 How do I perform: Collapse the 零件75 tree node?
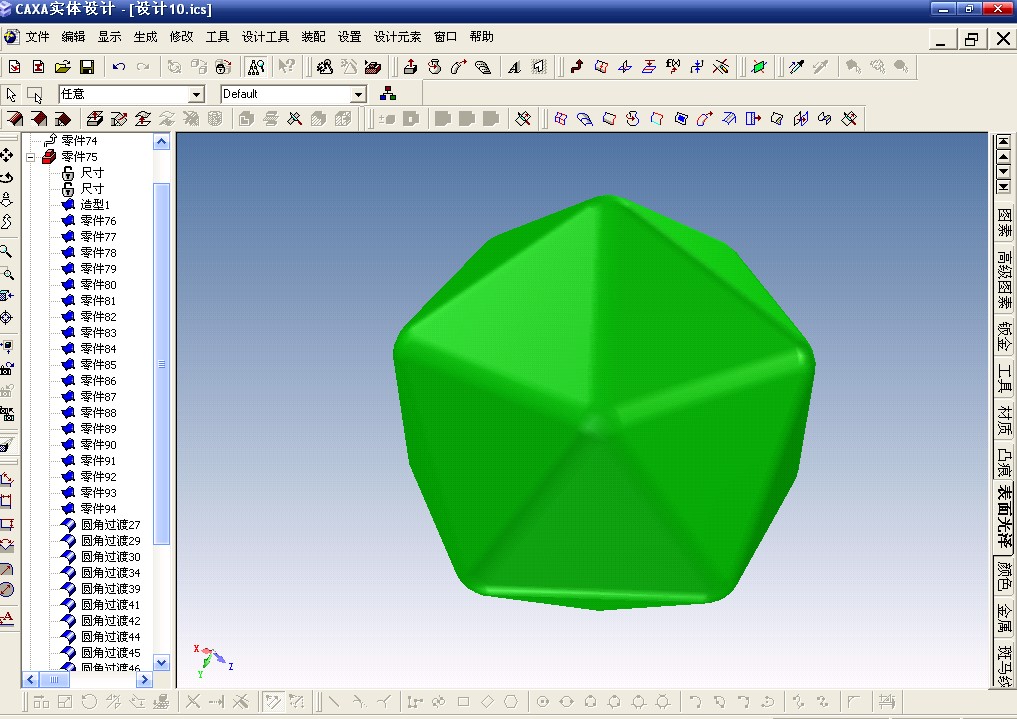coord(30,157)
